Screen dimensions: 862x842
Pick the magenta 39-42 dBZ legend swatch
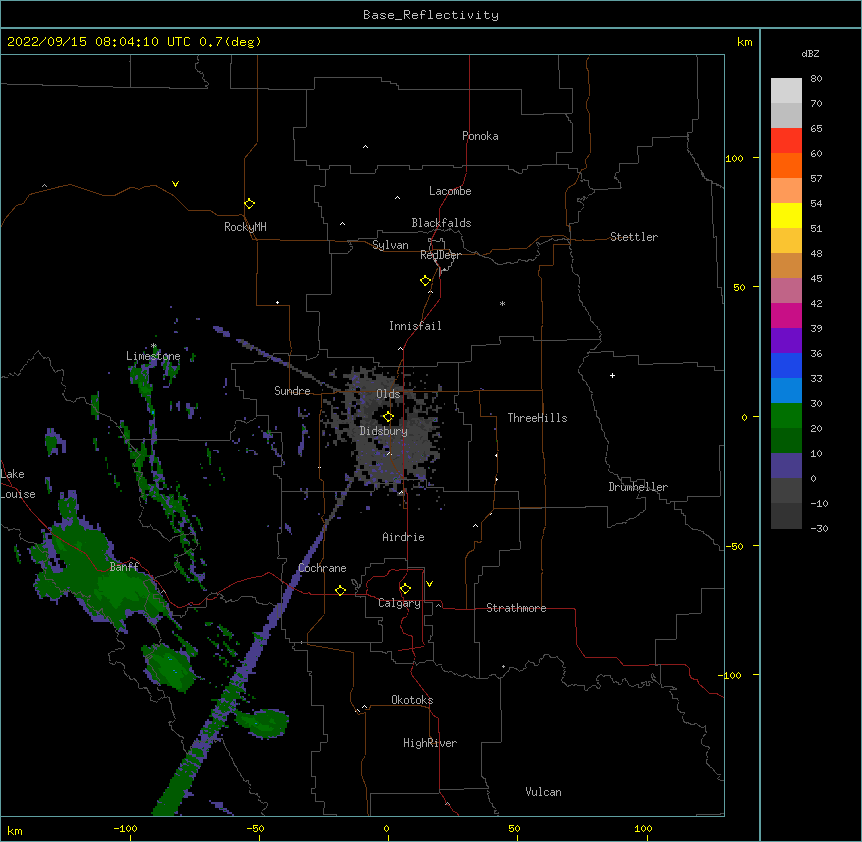[x=786, y=316]
